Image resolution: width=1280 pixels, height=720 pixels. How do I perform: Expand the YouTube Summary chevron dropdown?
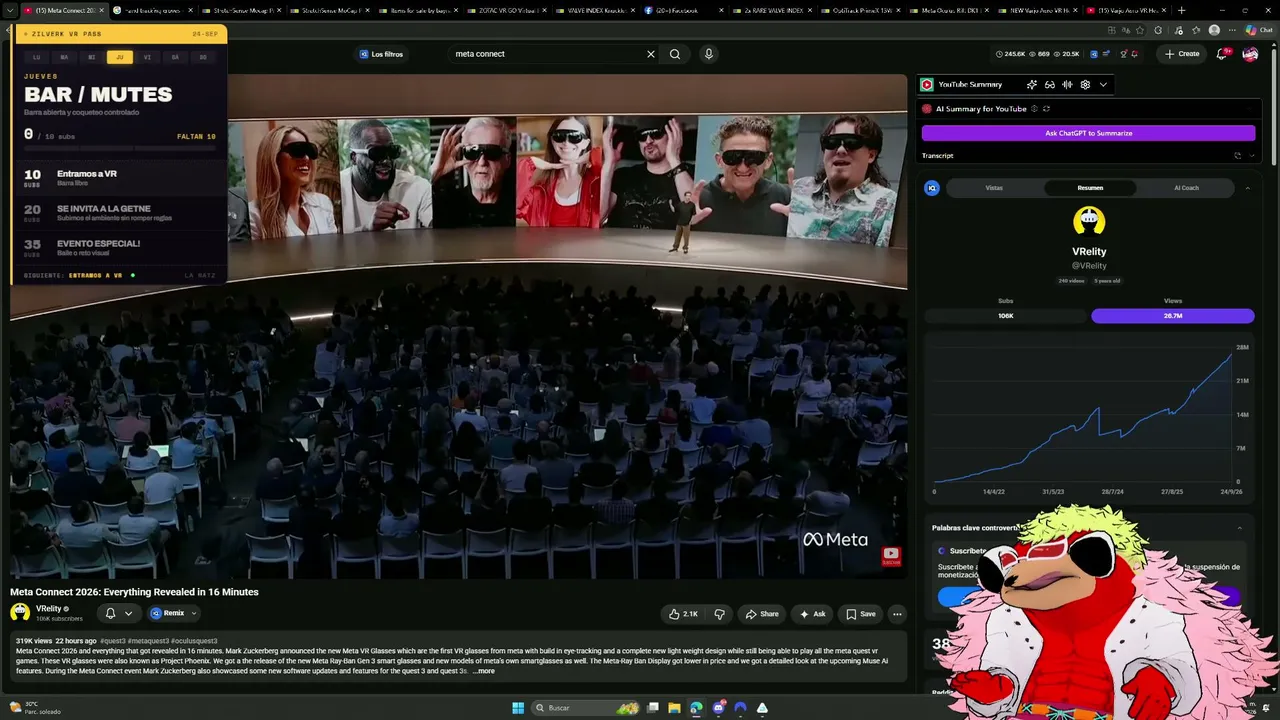click(1103, 85)
